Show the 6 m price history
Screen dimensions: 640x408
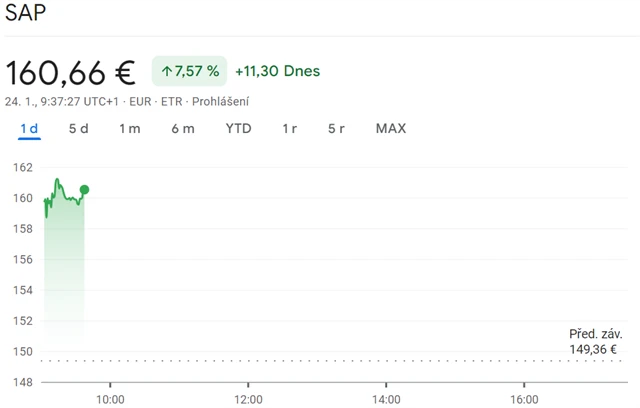tap(183, 129)
